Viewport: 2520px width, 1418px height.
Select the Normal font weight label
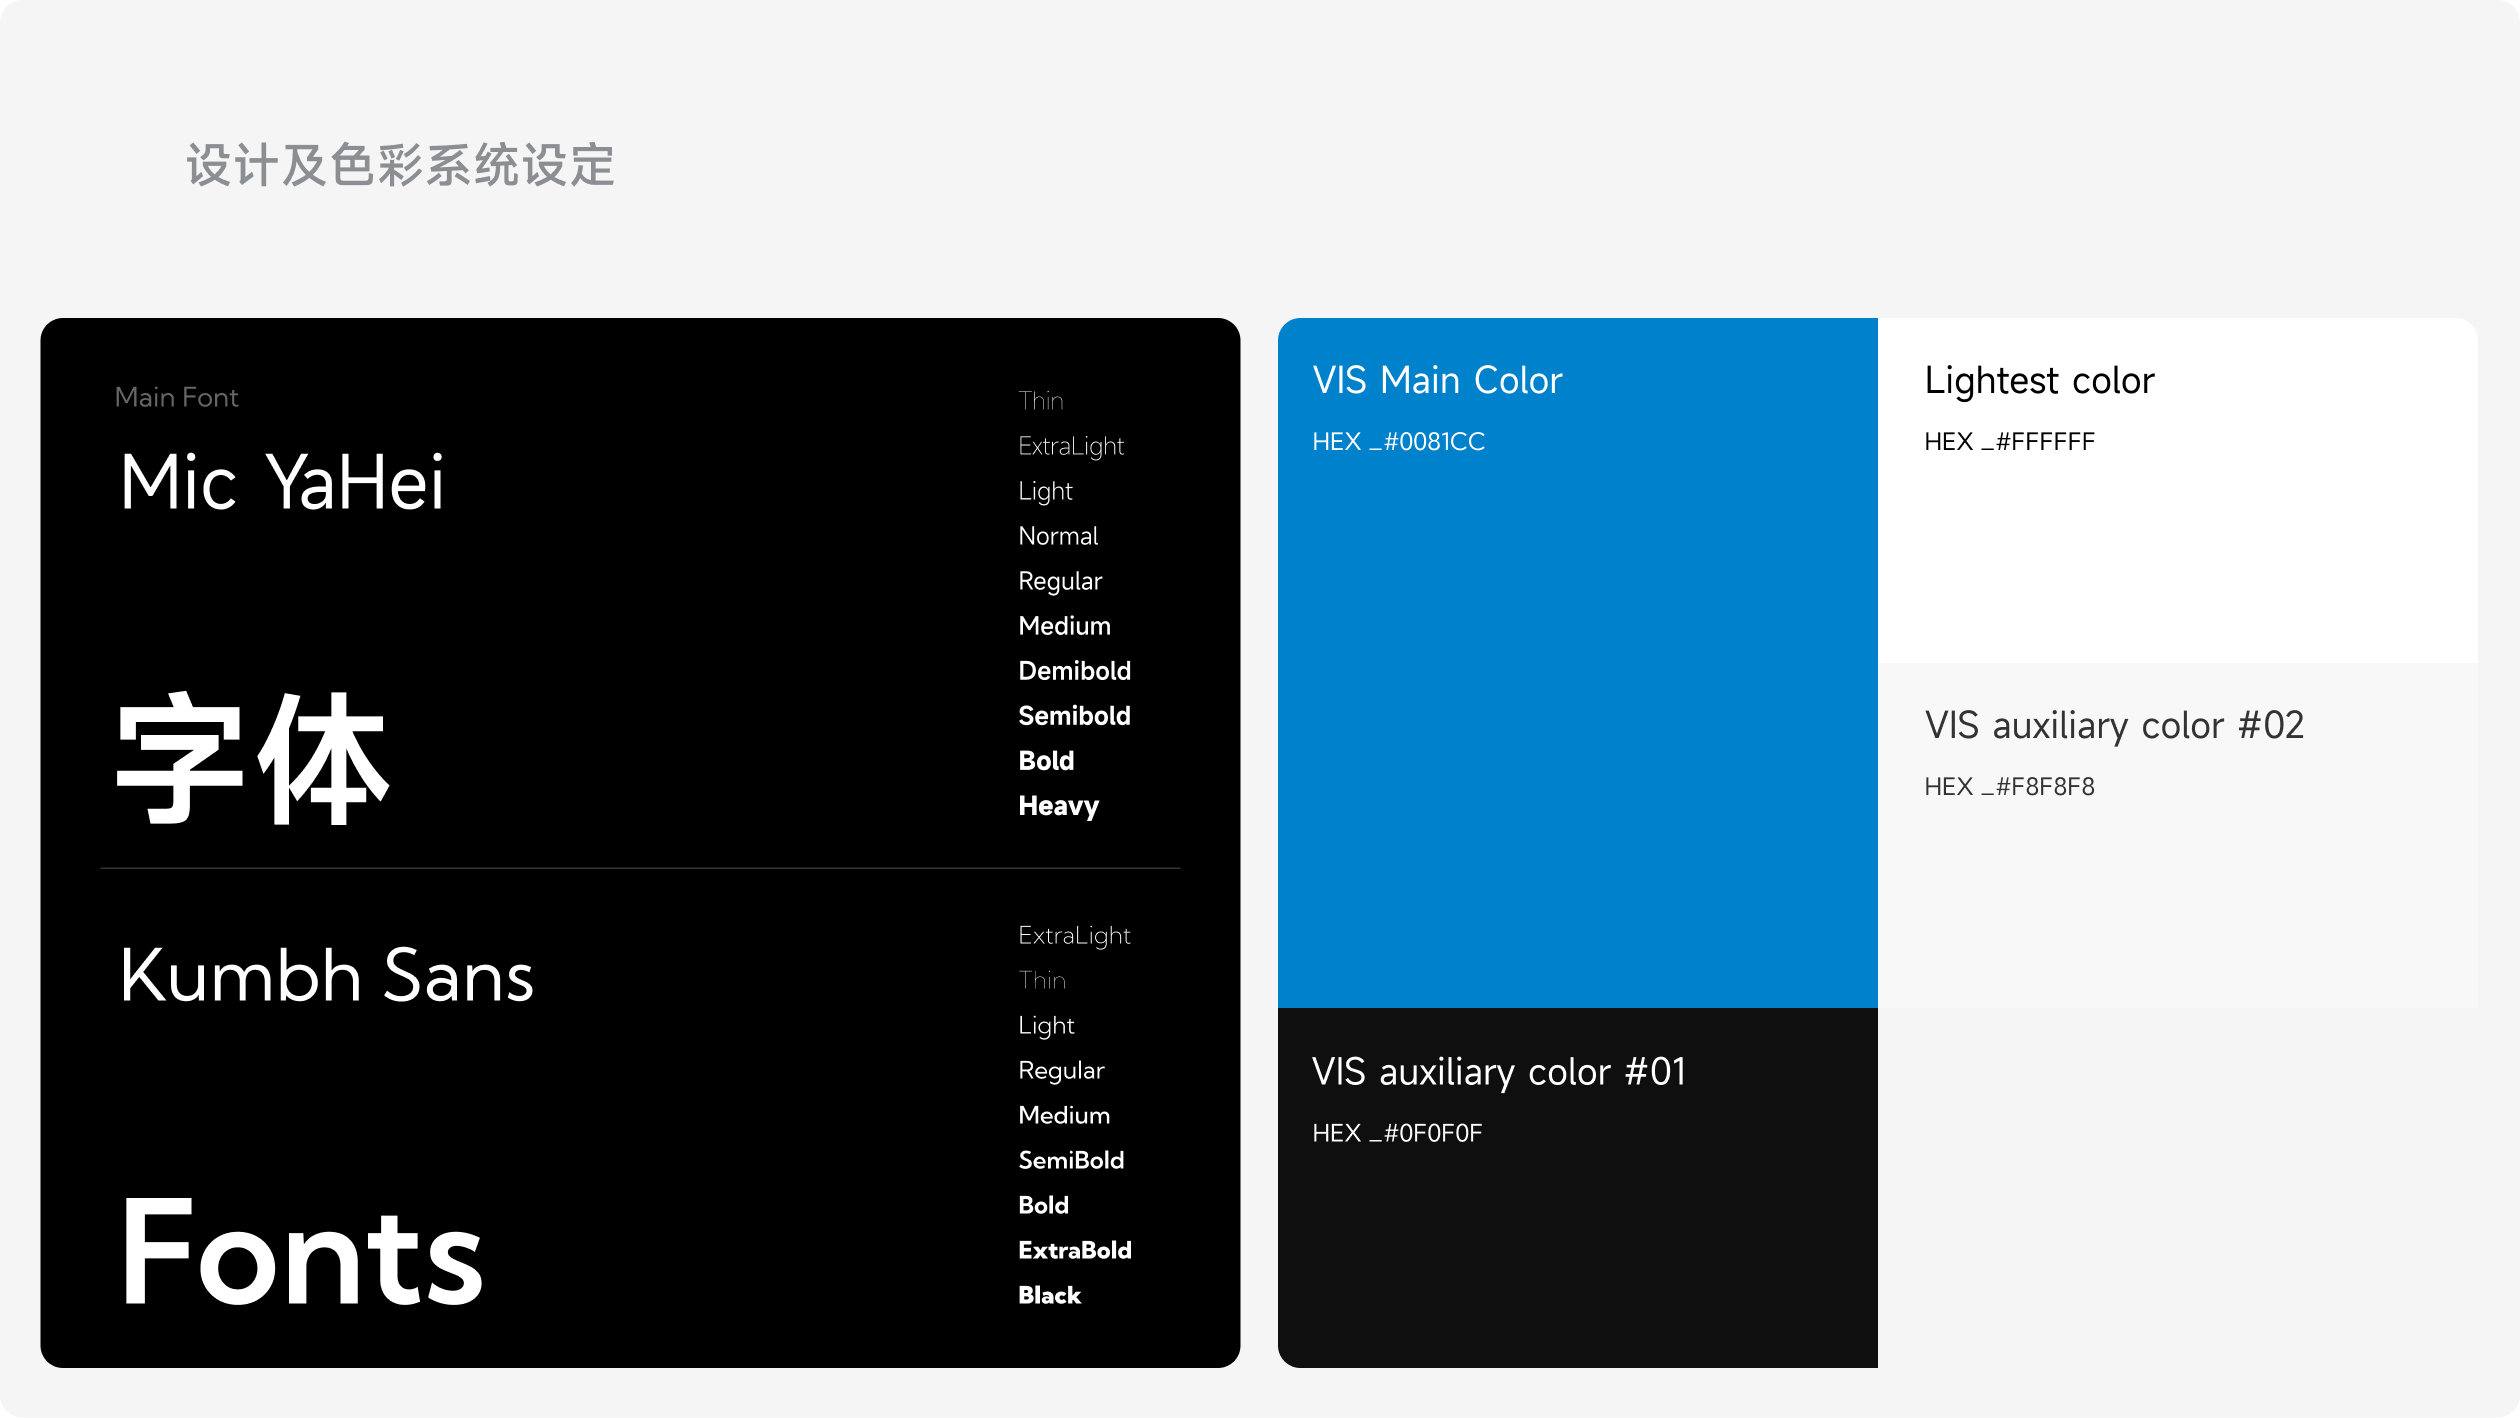click(1058, 536)
